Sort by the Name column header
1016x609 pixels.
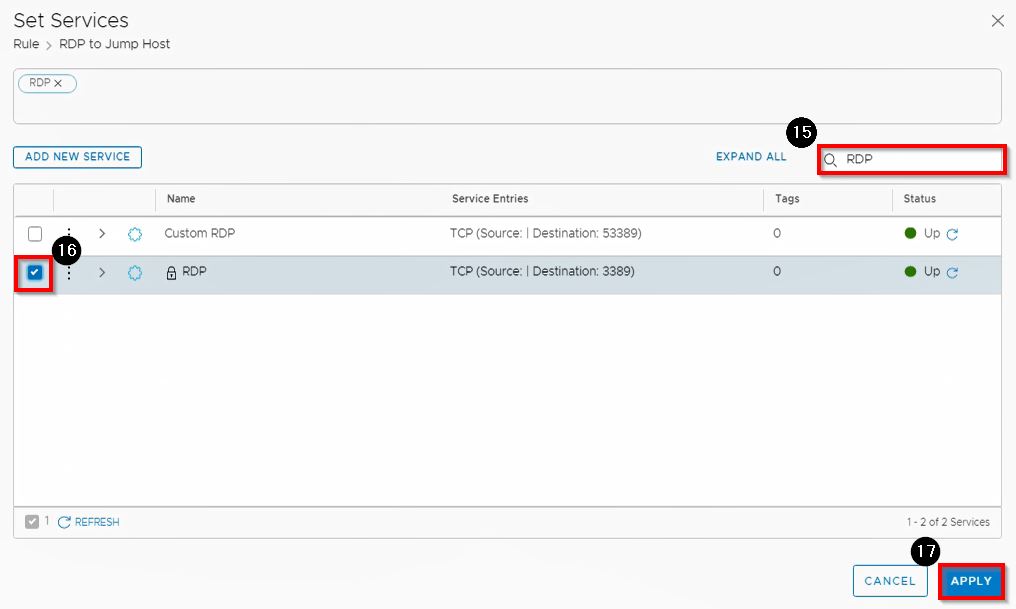click(x=181, y=199)
